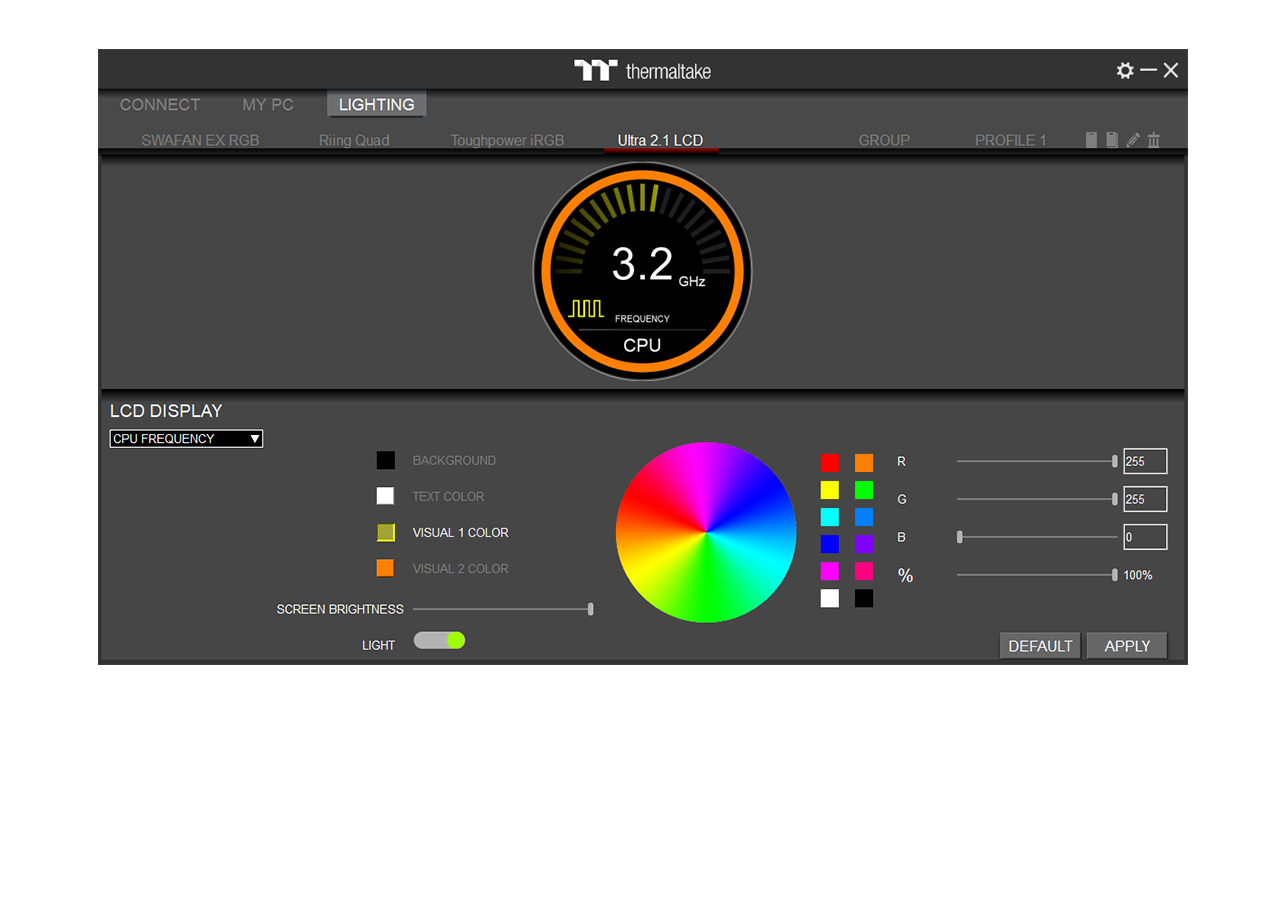
Task: Select the VISUAL 2 COLOR orange box
Action: click(385, 568)
